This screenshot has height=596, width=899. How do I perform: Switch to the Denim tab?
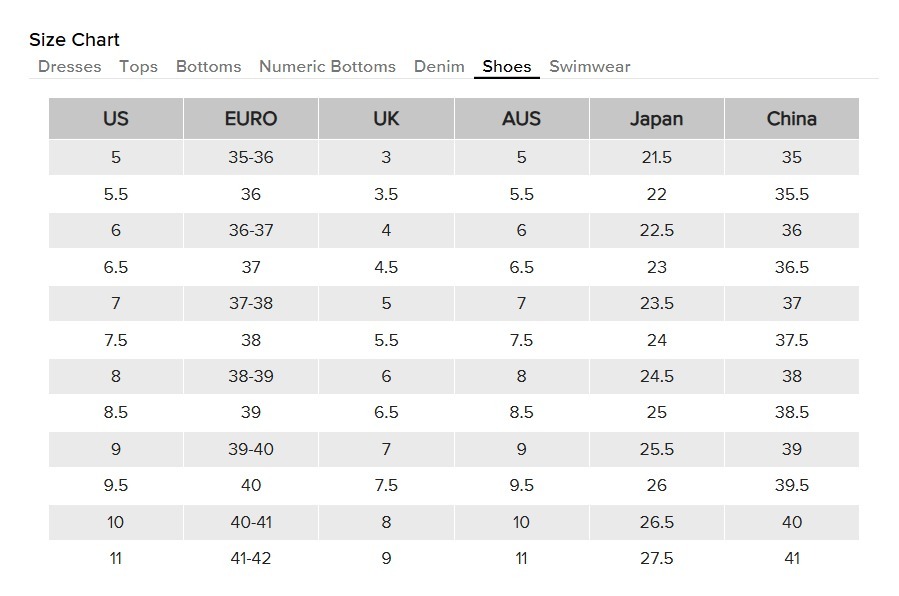tap(439, 67)
